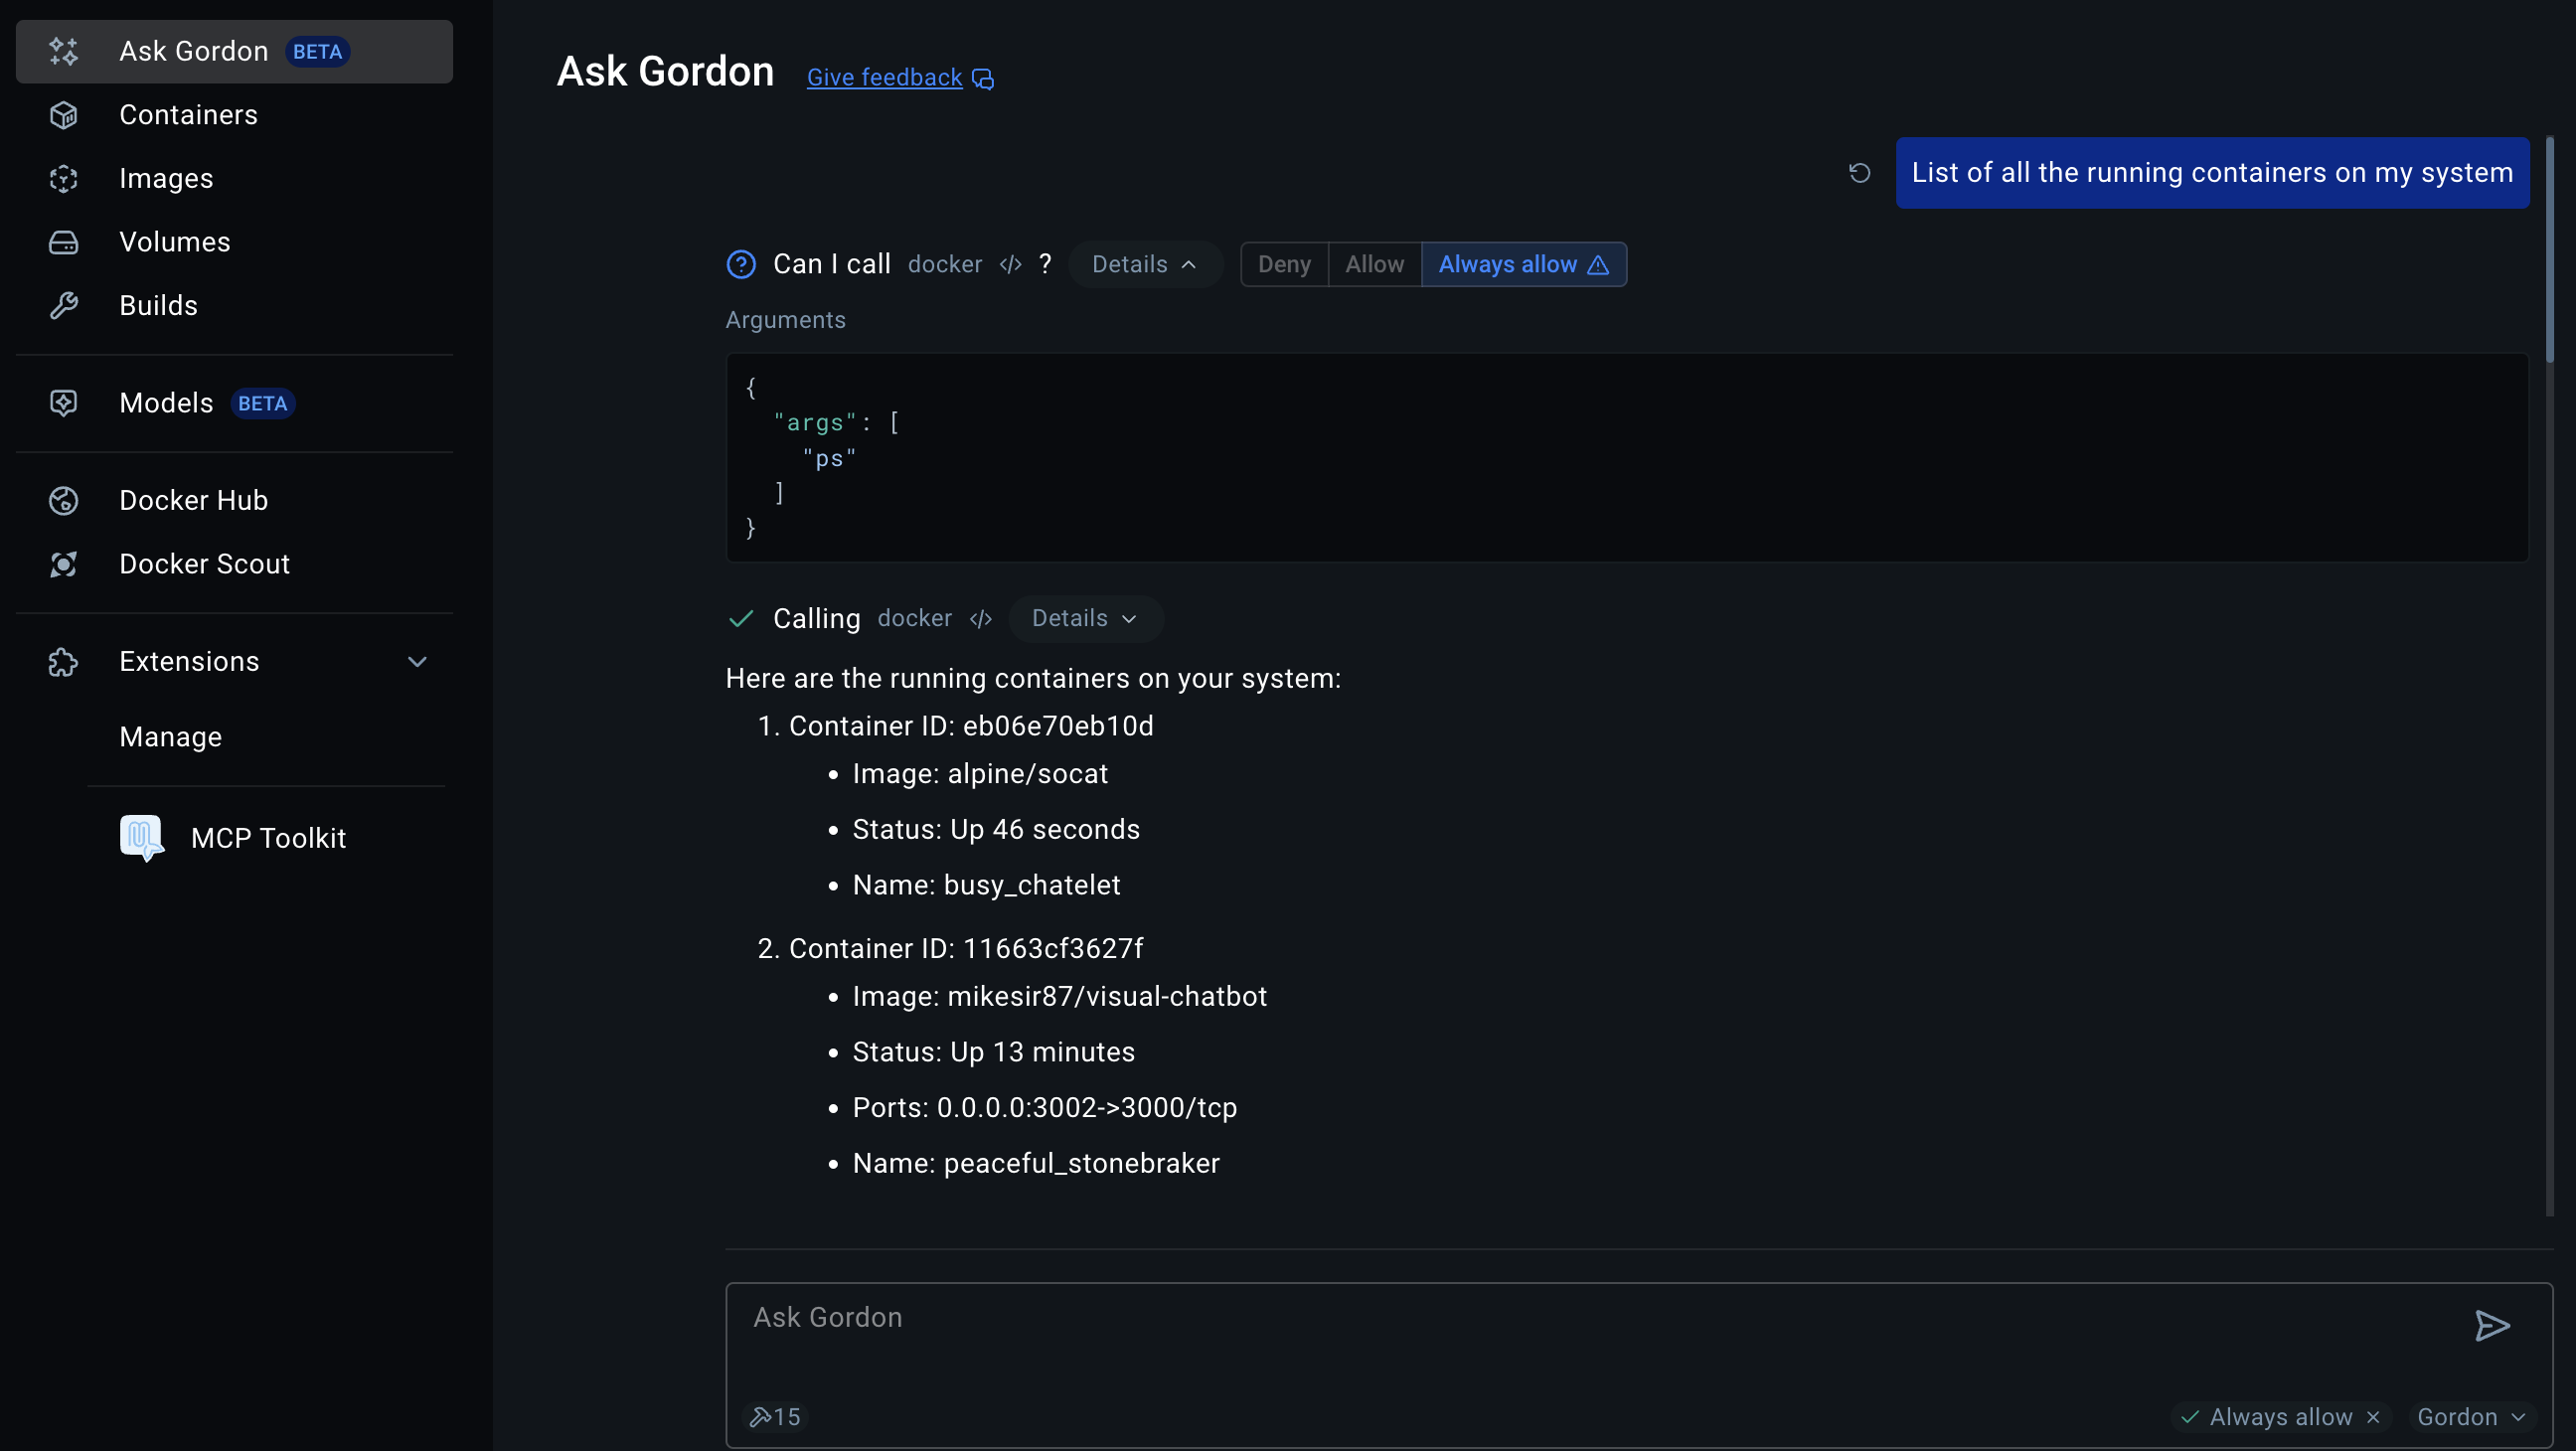Choose Always allow for docker call
This screenshot has width=2576, height=1451.
pyautogui.click(x=1523, y=264)
